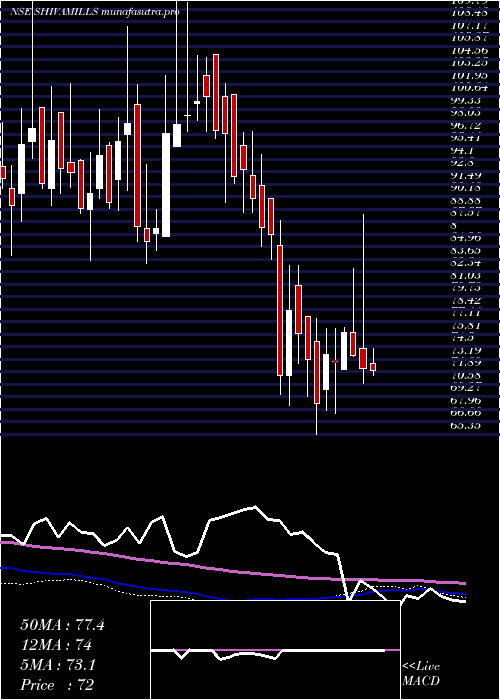Viewport: 500px width, 700px height.
Task: Click the 78.42 price axis label
Action: pyautogui.click(x=466, y=300)
